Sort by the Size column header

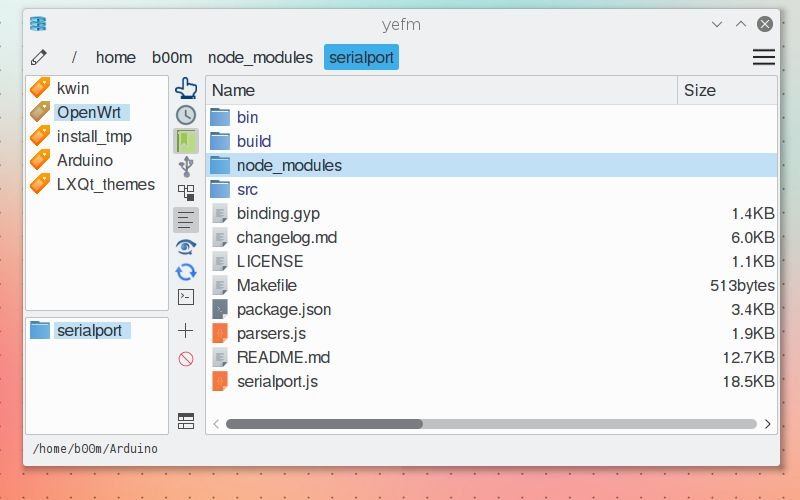pyautogui.click(x=727, y=90)
